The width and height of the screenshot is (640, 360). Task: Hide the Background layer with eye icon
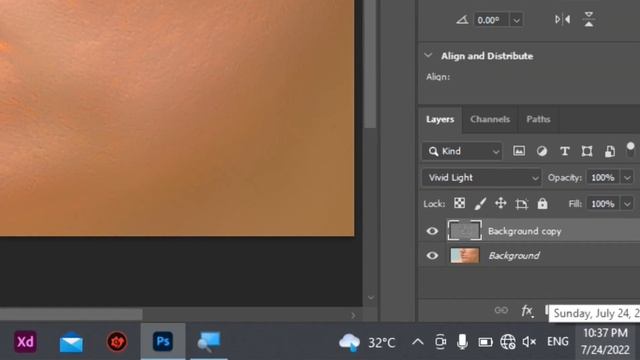[432, 256]
